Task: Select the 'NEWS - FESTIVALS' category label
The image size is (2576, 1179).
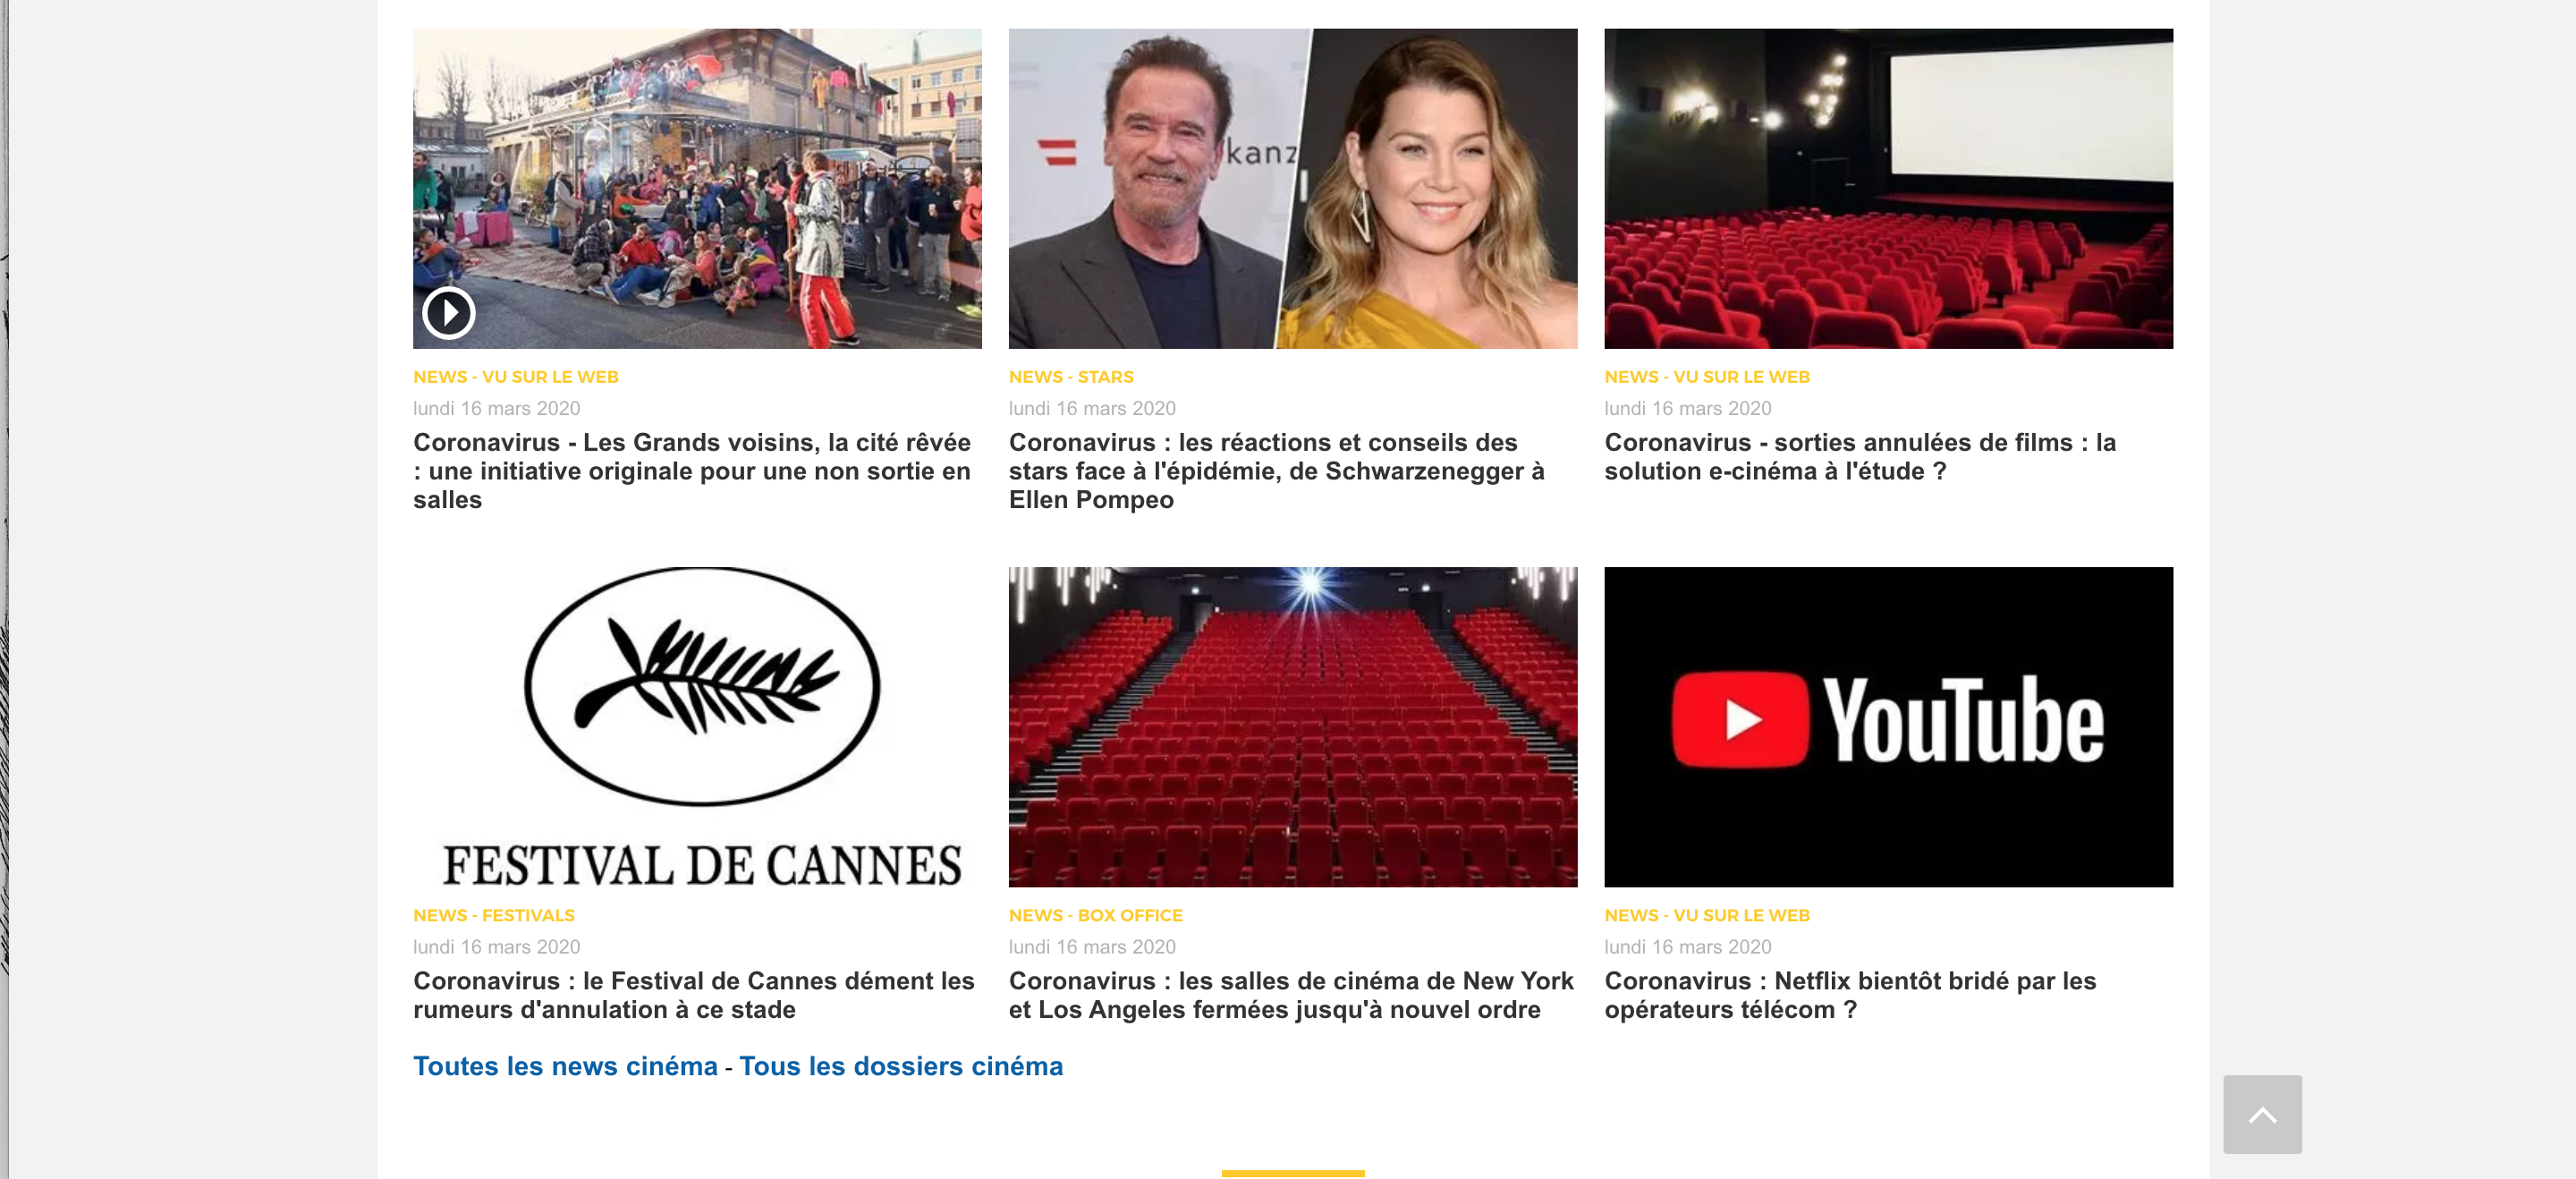Action: (x=494, y=915)
